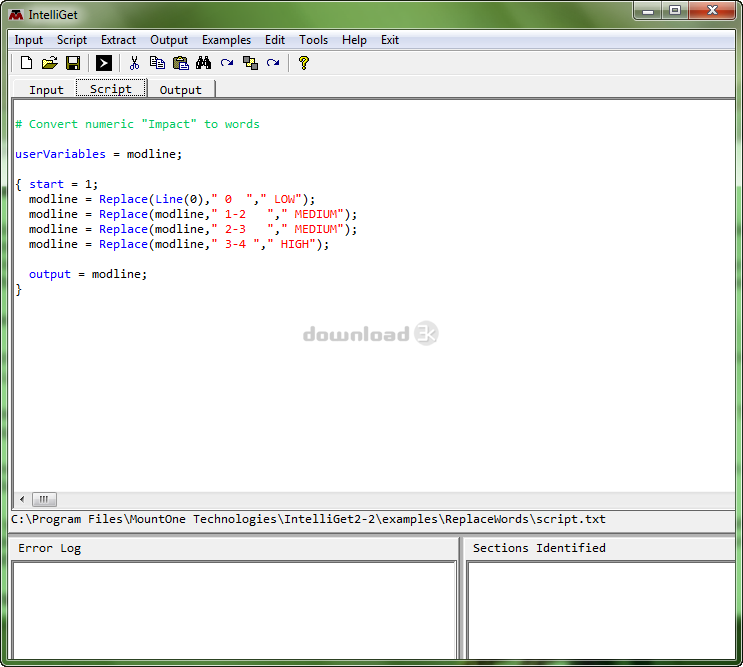The width and height of the screenshot is (743, 667).
Task: Run the script with the black arrow icon
Action: (104, 63)
